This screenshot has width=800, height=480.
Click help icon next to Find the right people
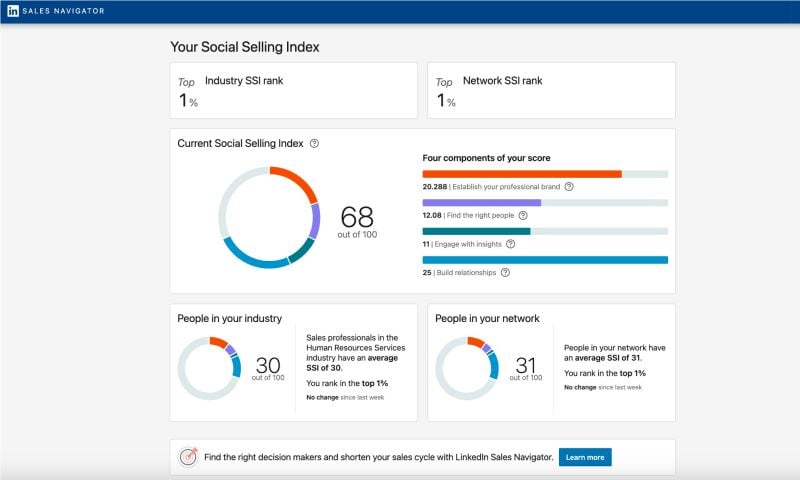pyautogui.click(x=523, y=215)
